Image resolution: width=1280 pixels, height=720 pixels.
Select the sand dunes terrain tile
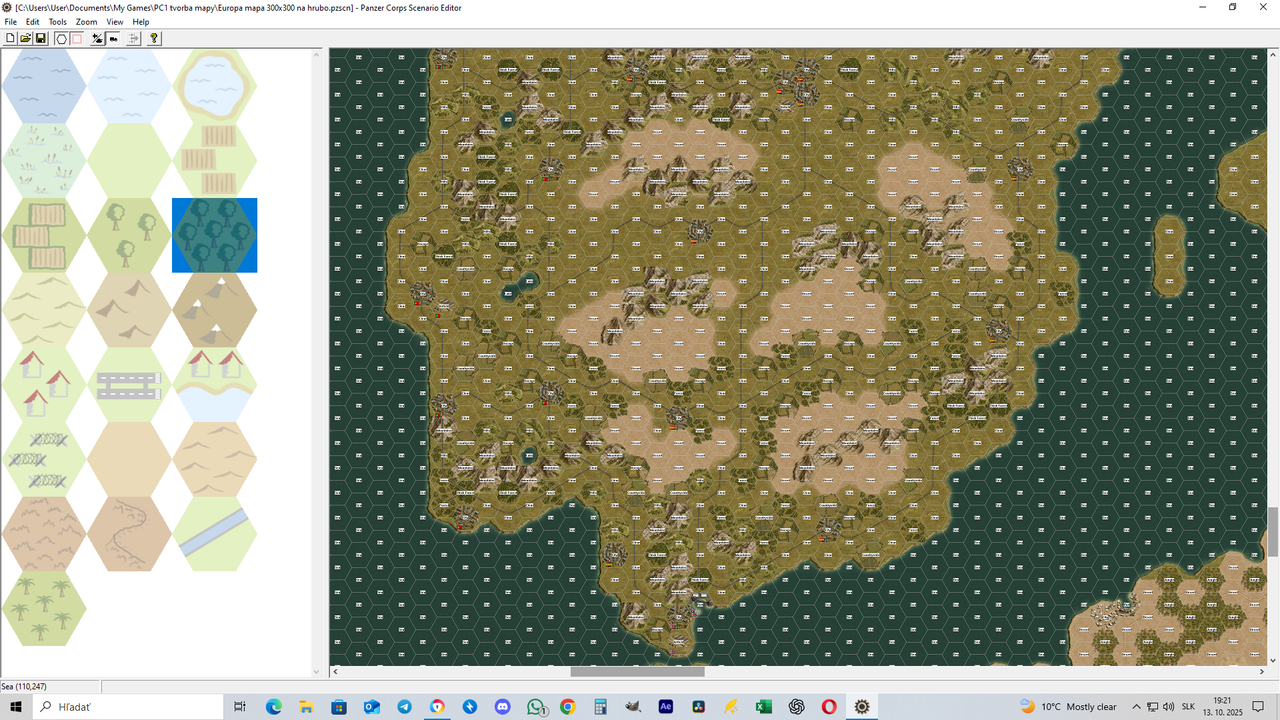pos(214,459)
